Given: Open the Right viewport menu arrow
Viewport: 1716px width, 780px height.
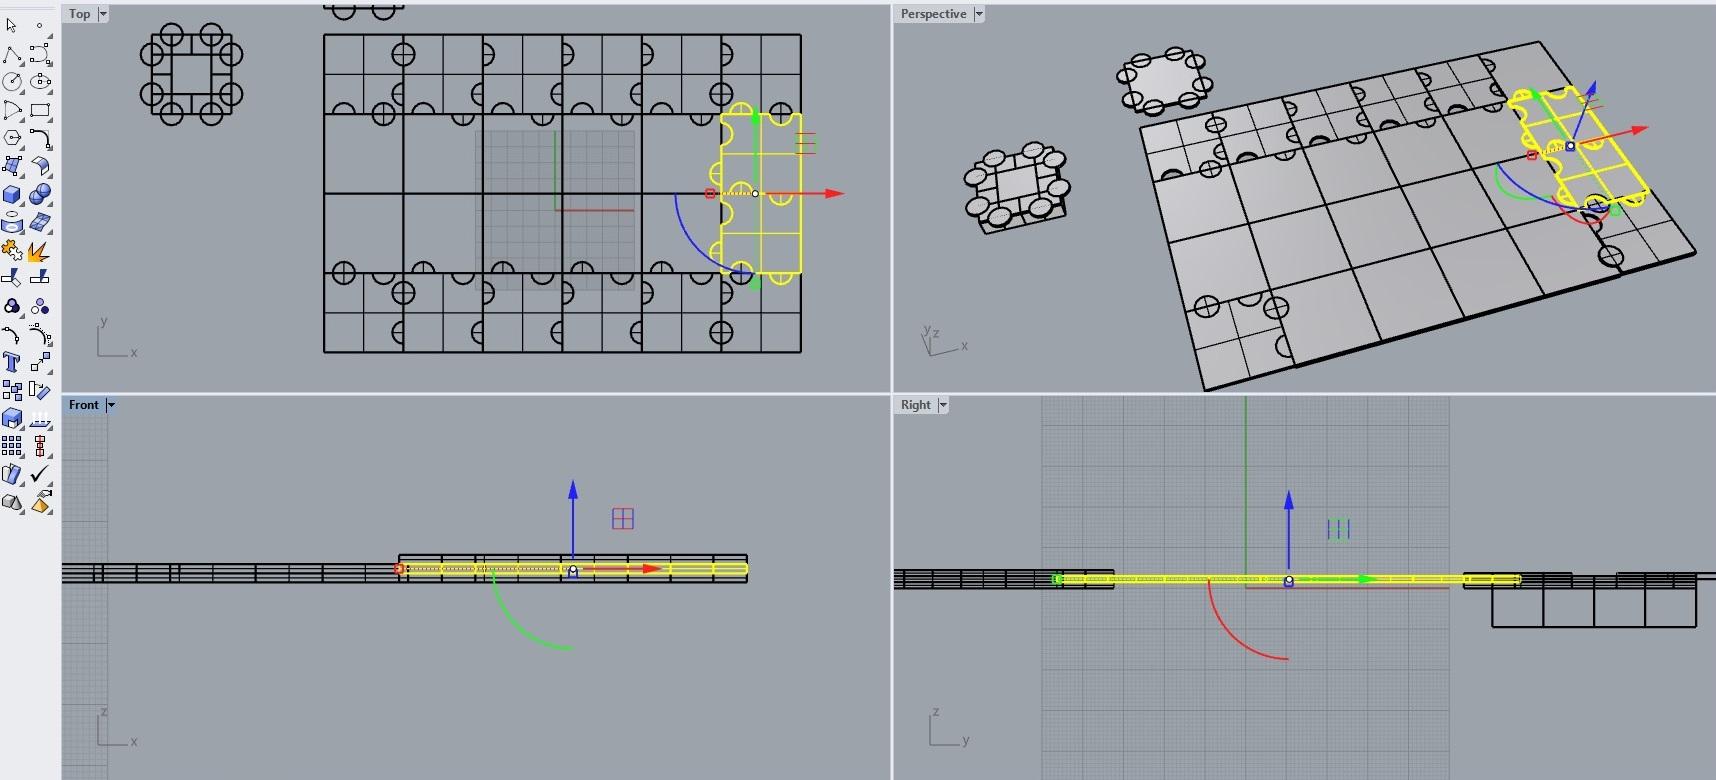Looking at the screenshot, I should tap(943, 405).
